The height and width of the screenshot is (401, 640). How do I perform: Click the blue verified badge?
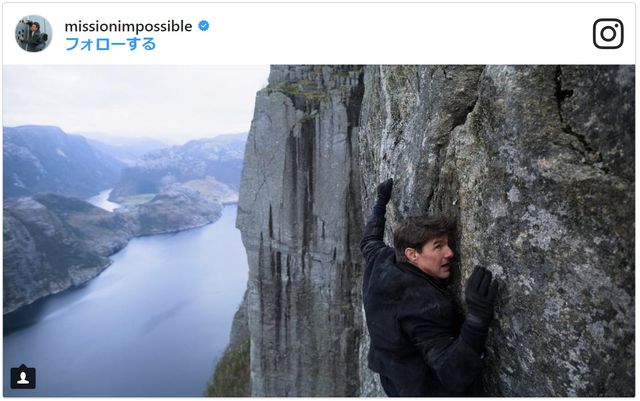204,26
